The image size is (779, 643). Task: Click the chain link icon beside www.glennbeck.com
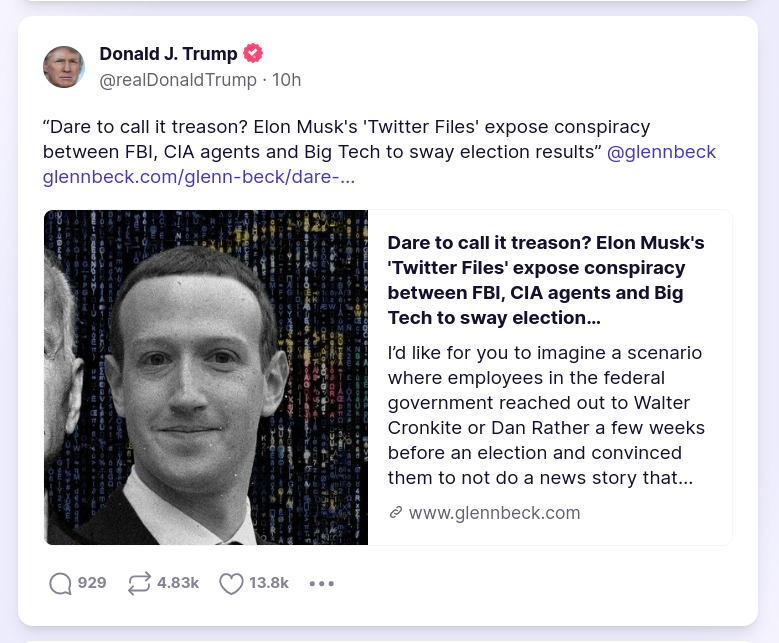point(396,513)
